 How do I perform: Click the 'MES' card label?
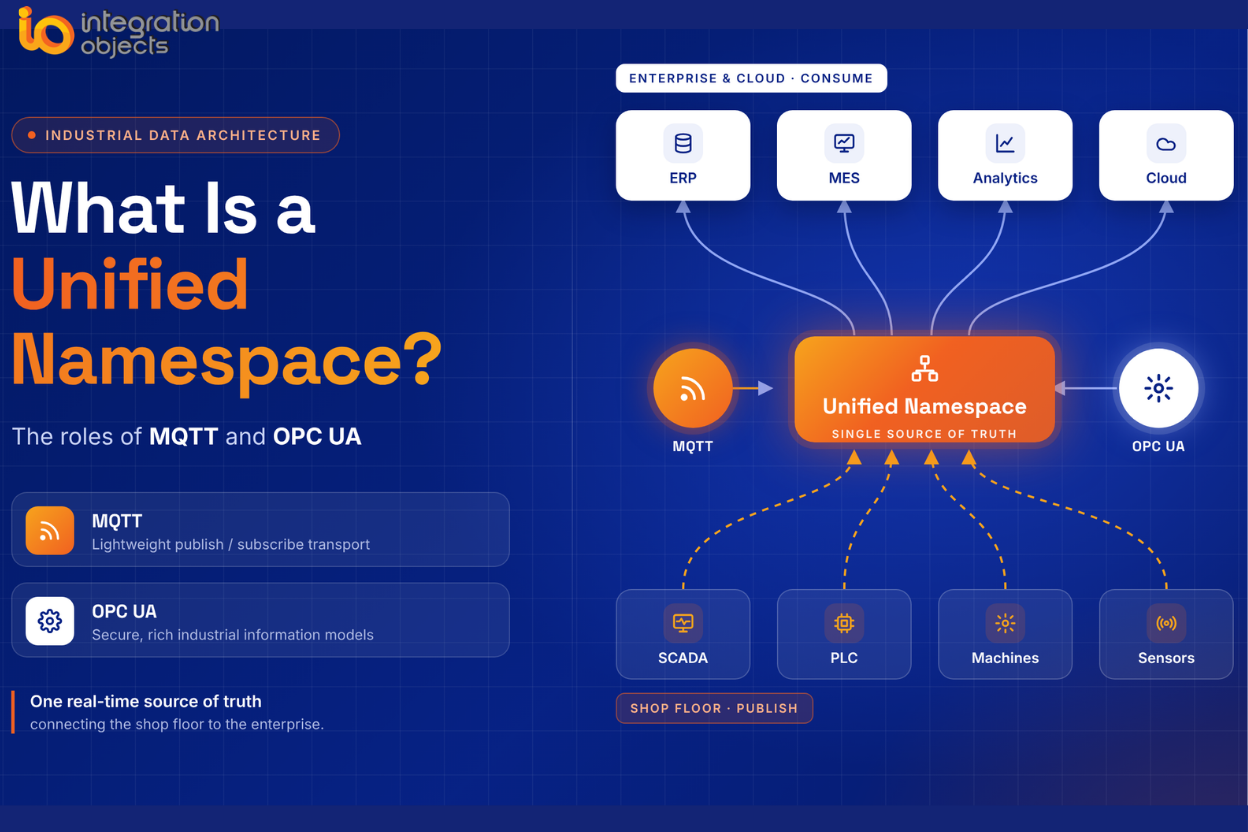pyautogui.click(x=844, y=178)
